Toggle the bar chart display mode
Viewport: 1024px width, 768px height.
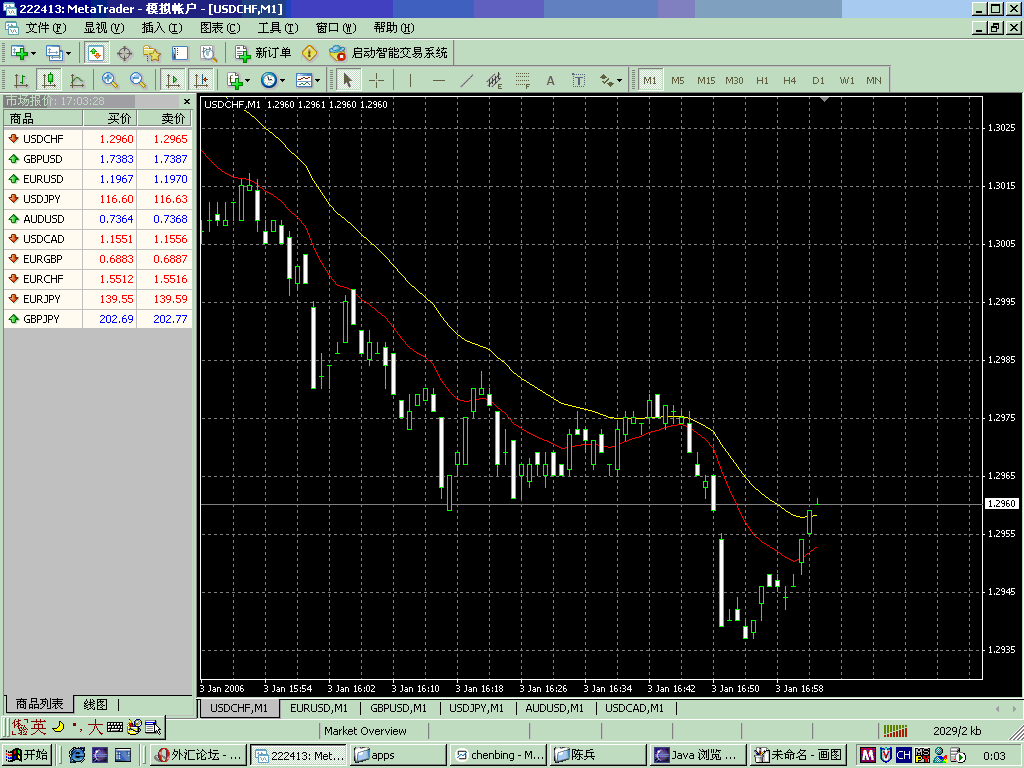click(x=20, y=79)
